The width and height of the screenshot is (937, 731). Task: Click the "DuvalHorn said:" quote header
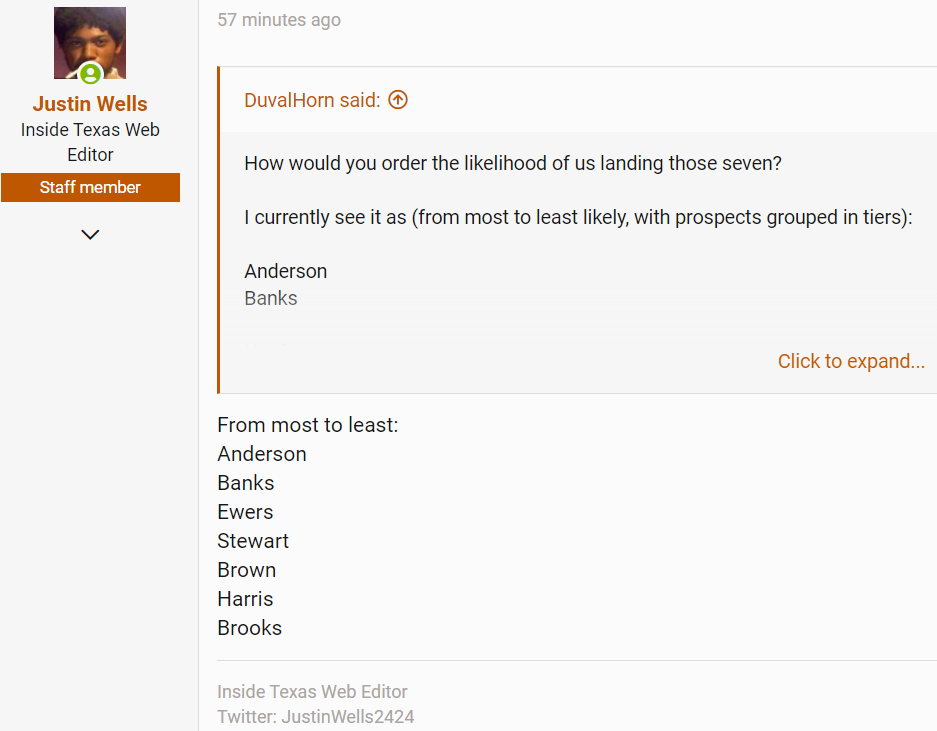coord(312,100)
